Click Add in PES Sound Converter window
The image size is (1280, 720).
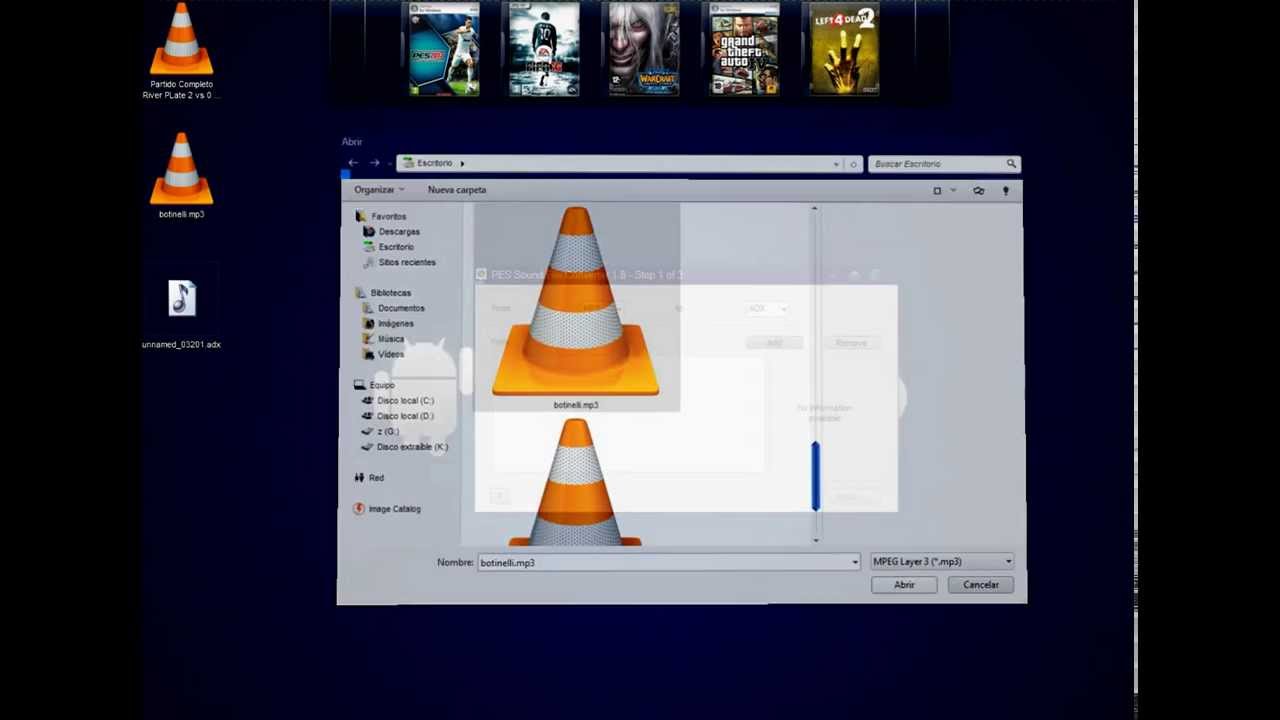pos(774,343)
